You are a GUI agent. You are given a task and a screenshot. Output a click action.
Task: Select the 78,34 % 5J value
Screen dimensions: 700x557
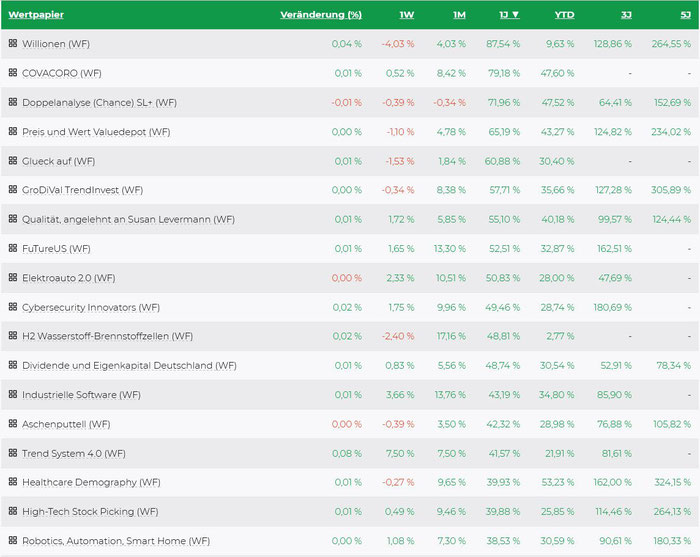(674, 366)
